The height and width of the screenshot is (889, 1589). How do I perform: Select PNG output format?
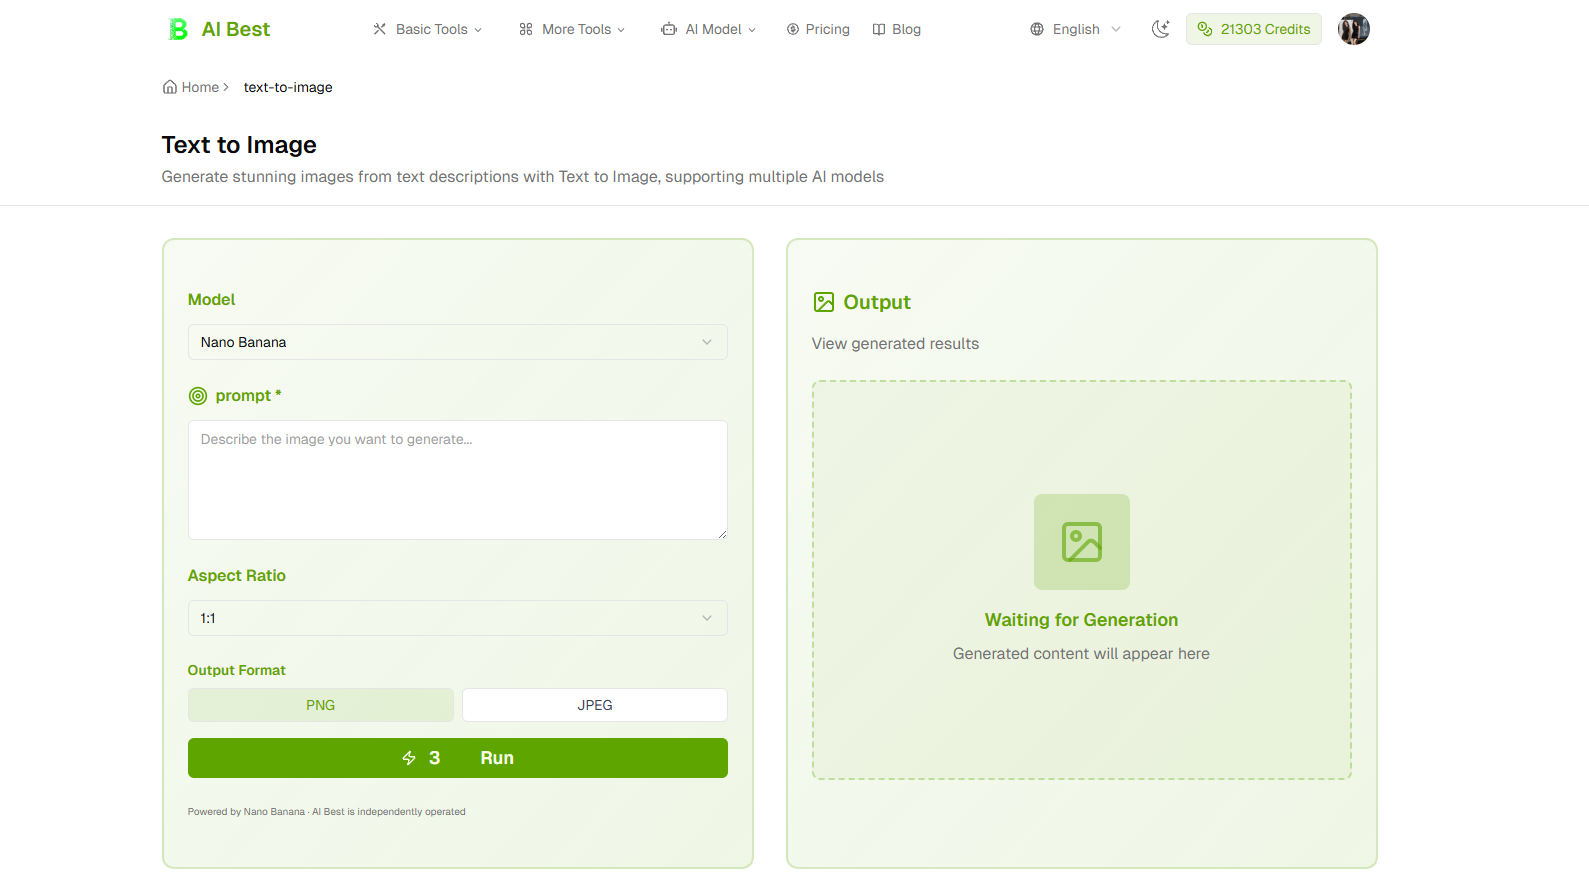(320, 705)
